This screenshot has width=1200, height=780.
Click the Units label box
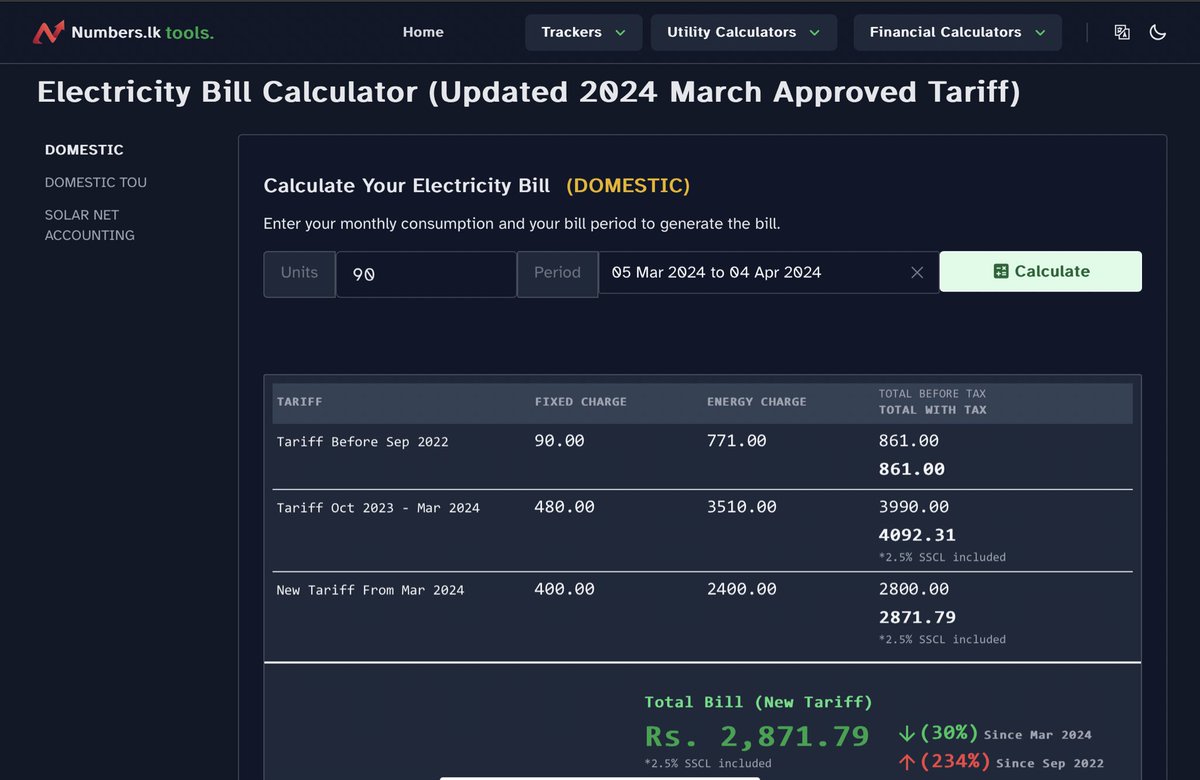[299, 274]
